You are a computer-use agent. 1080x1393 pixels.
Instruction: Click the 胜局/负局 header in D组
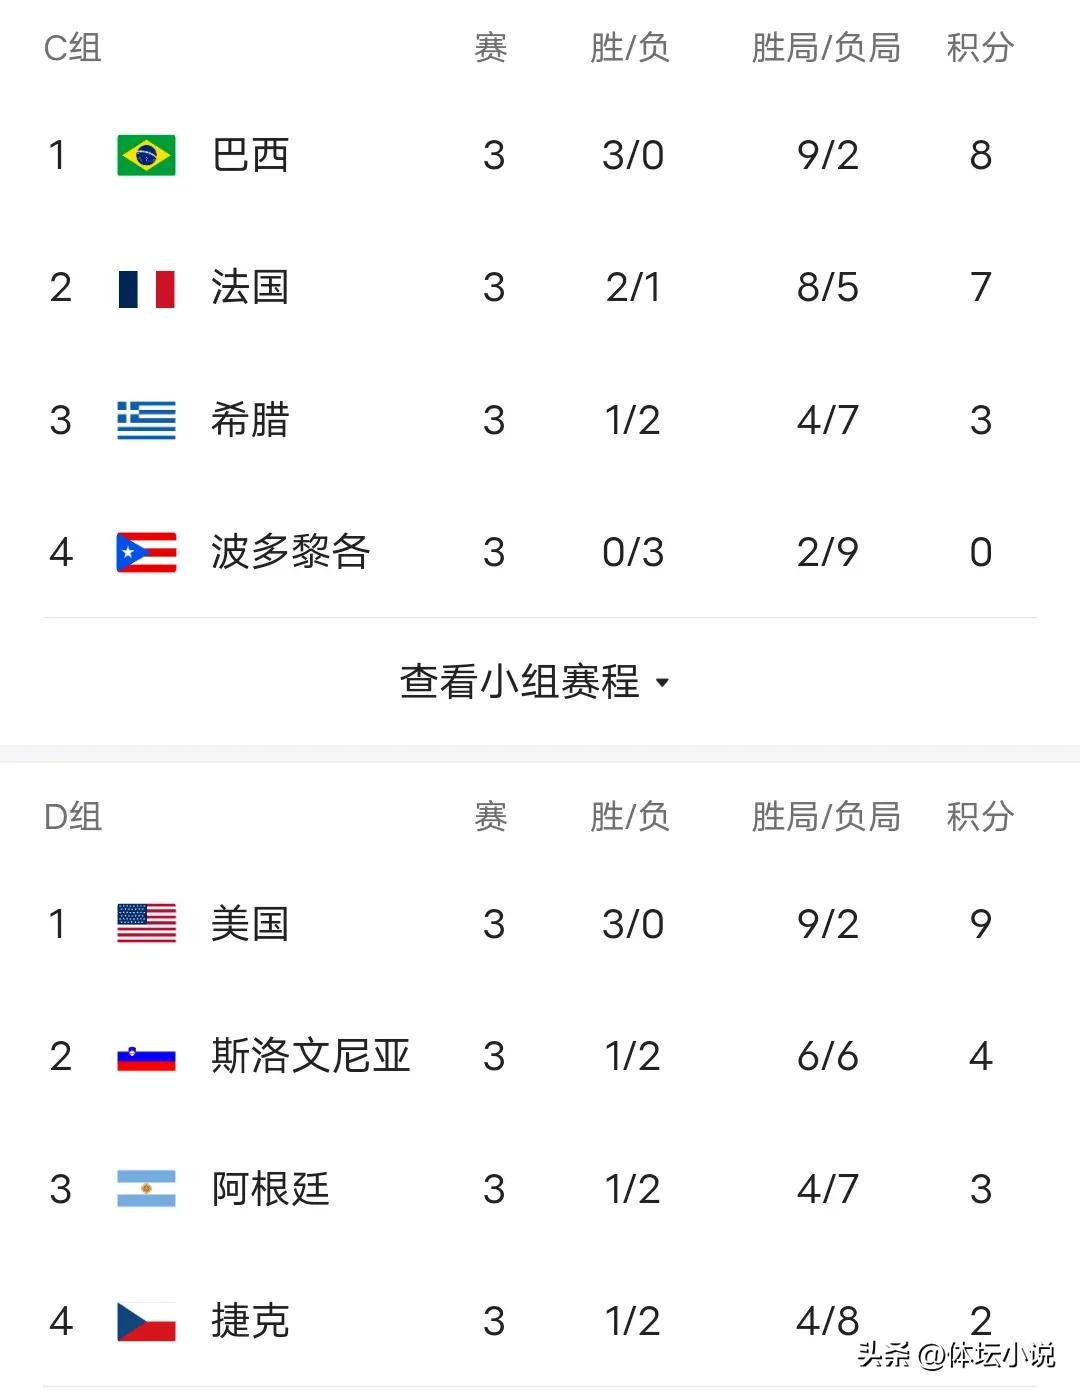(x=826, y=817)
